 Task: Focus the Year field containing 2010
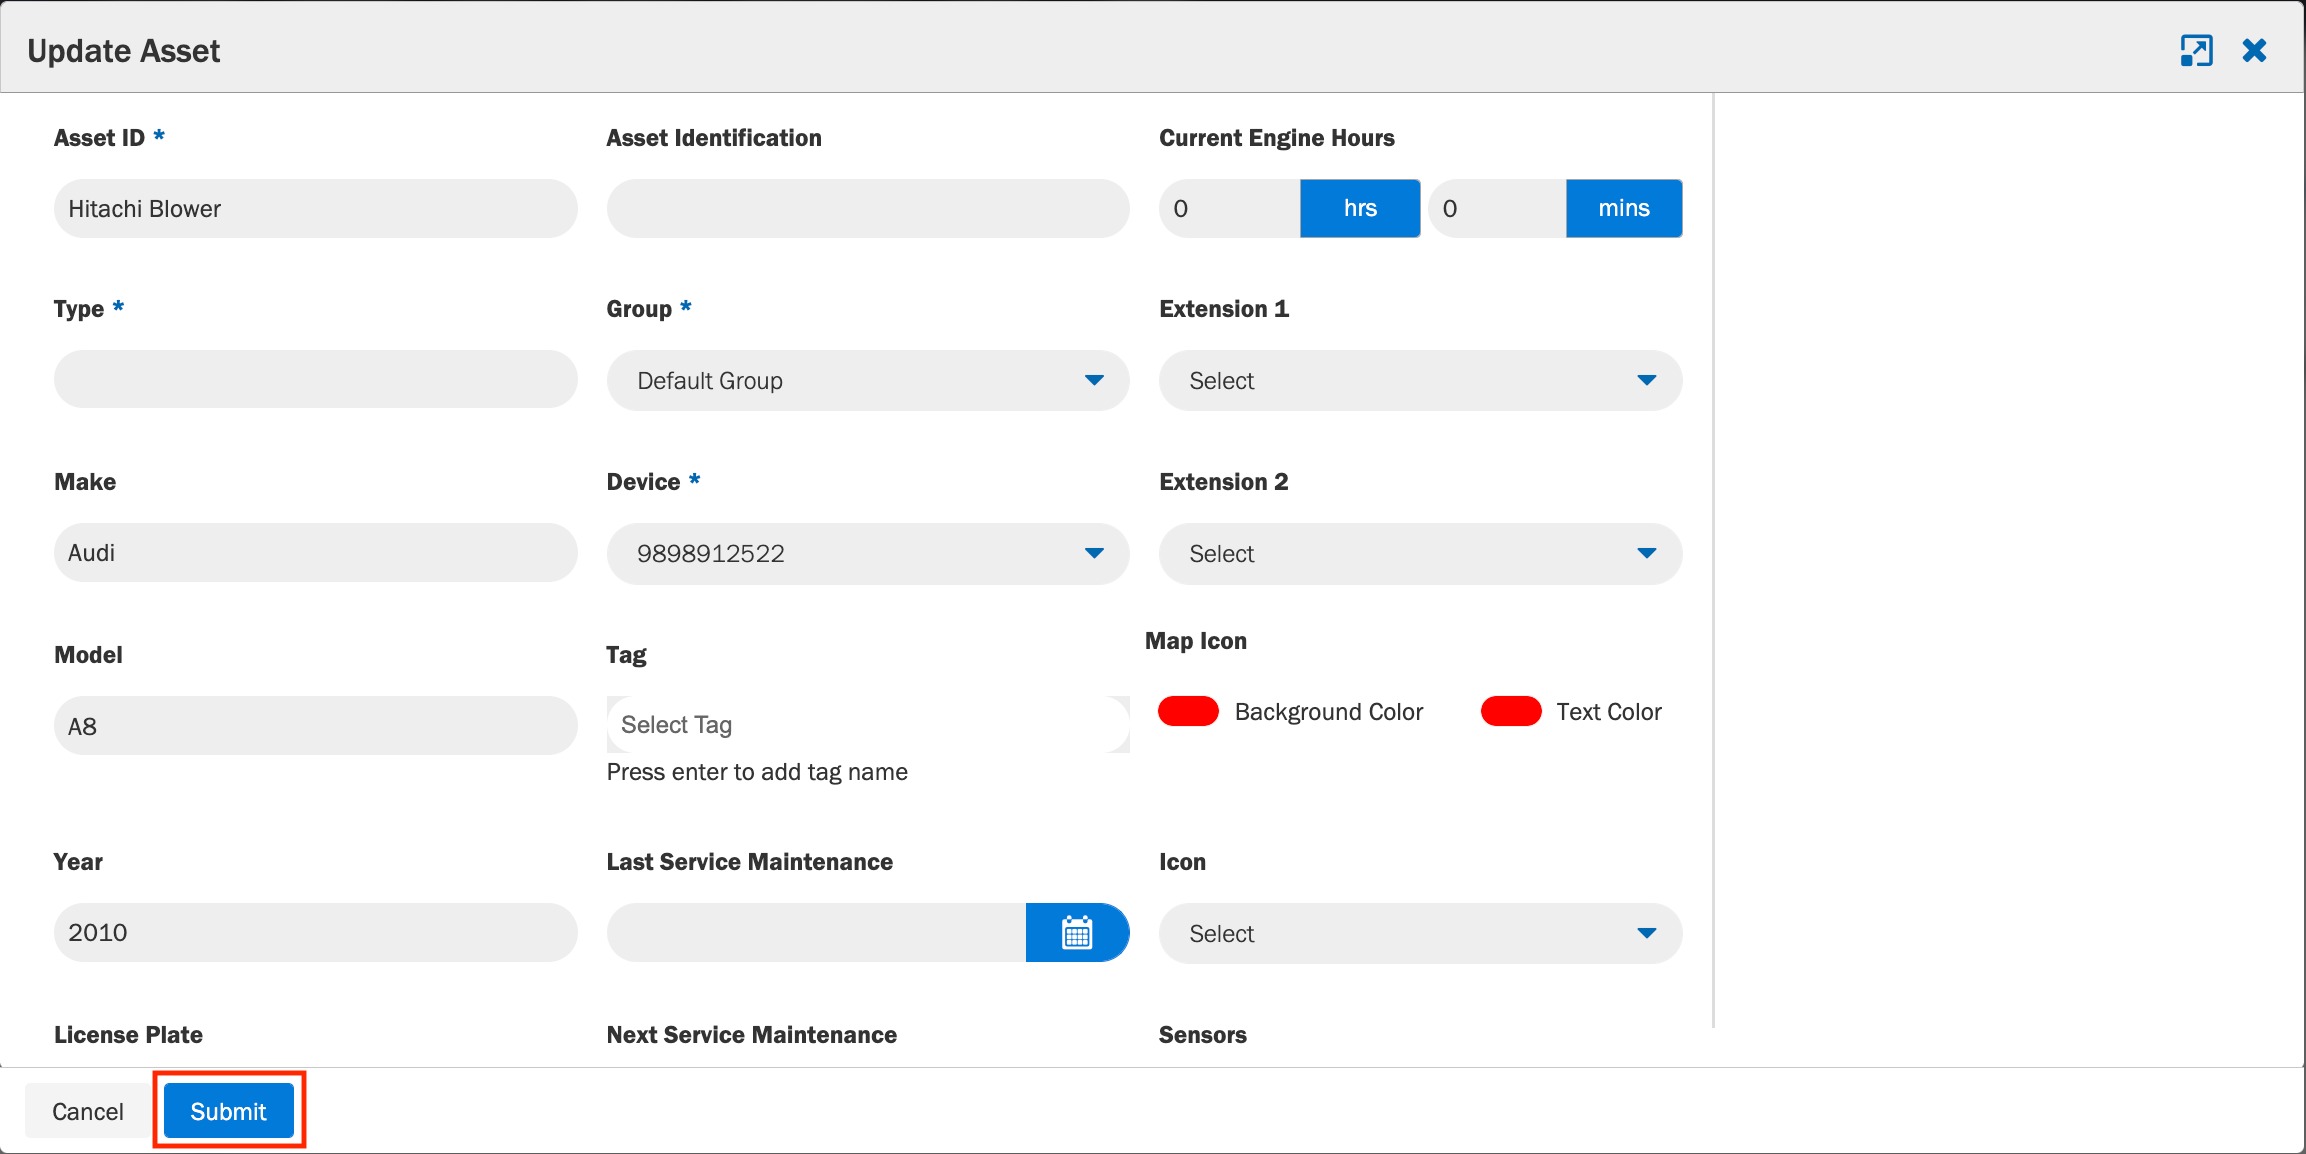click(315, 932)
